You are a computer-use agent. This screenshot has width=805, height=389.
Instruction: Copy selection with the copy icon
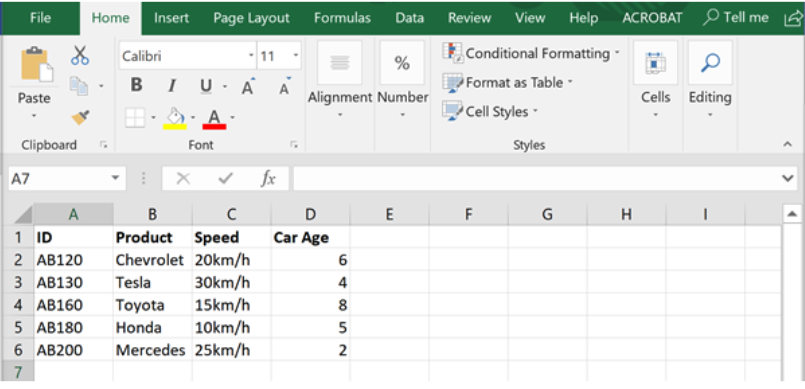tap(79, 86)
